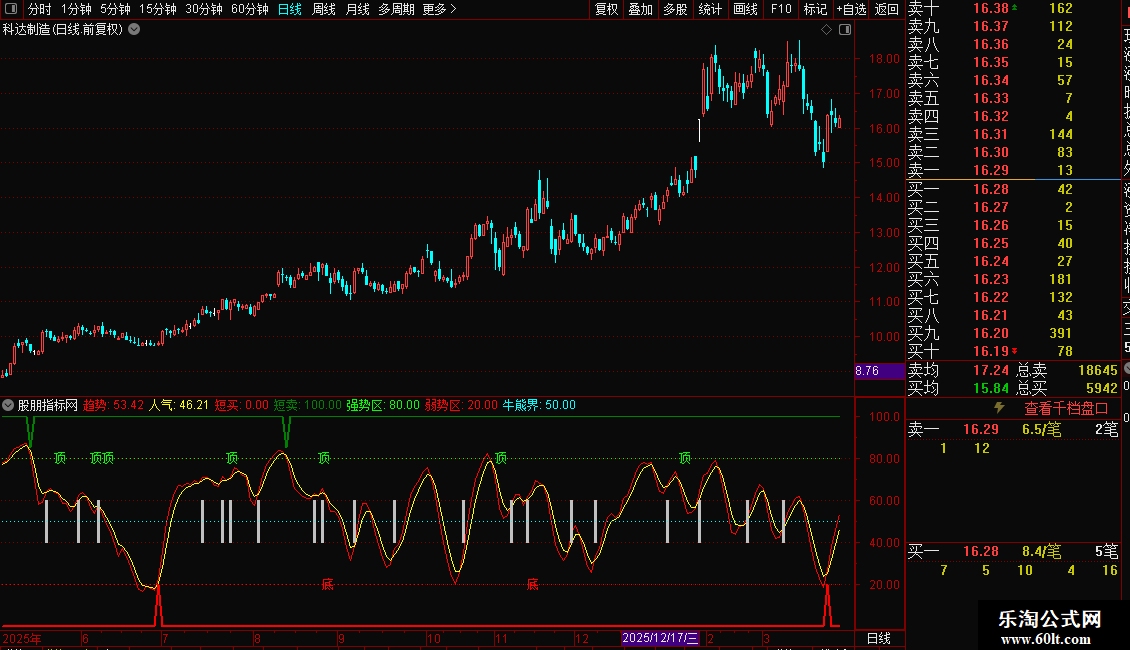Click the diamond icon above the price axis
This screenshot has width=1130, height=650.
click(827, 30)
